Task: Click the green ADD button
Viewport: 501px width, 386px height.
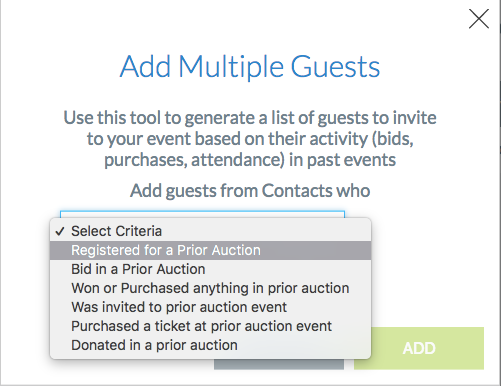Action: point(419,348)
